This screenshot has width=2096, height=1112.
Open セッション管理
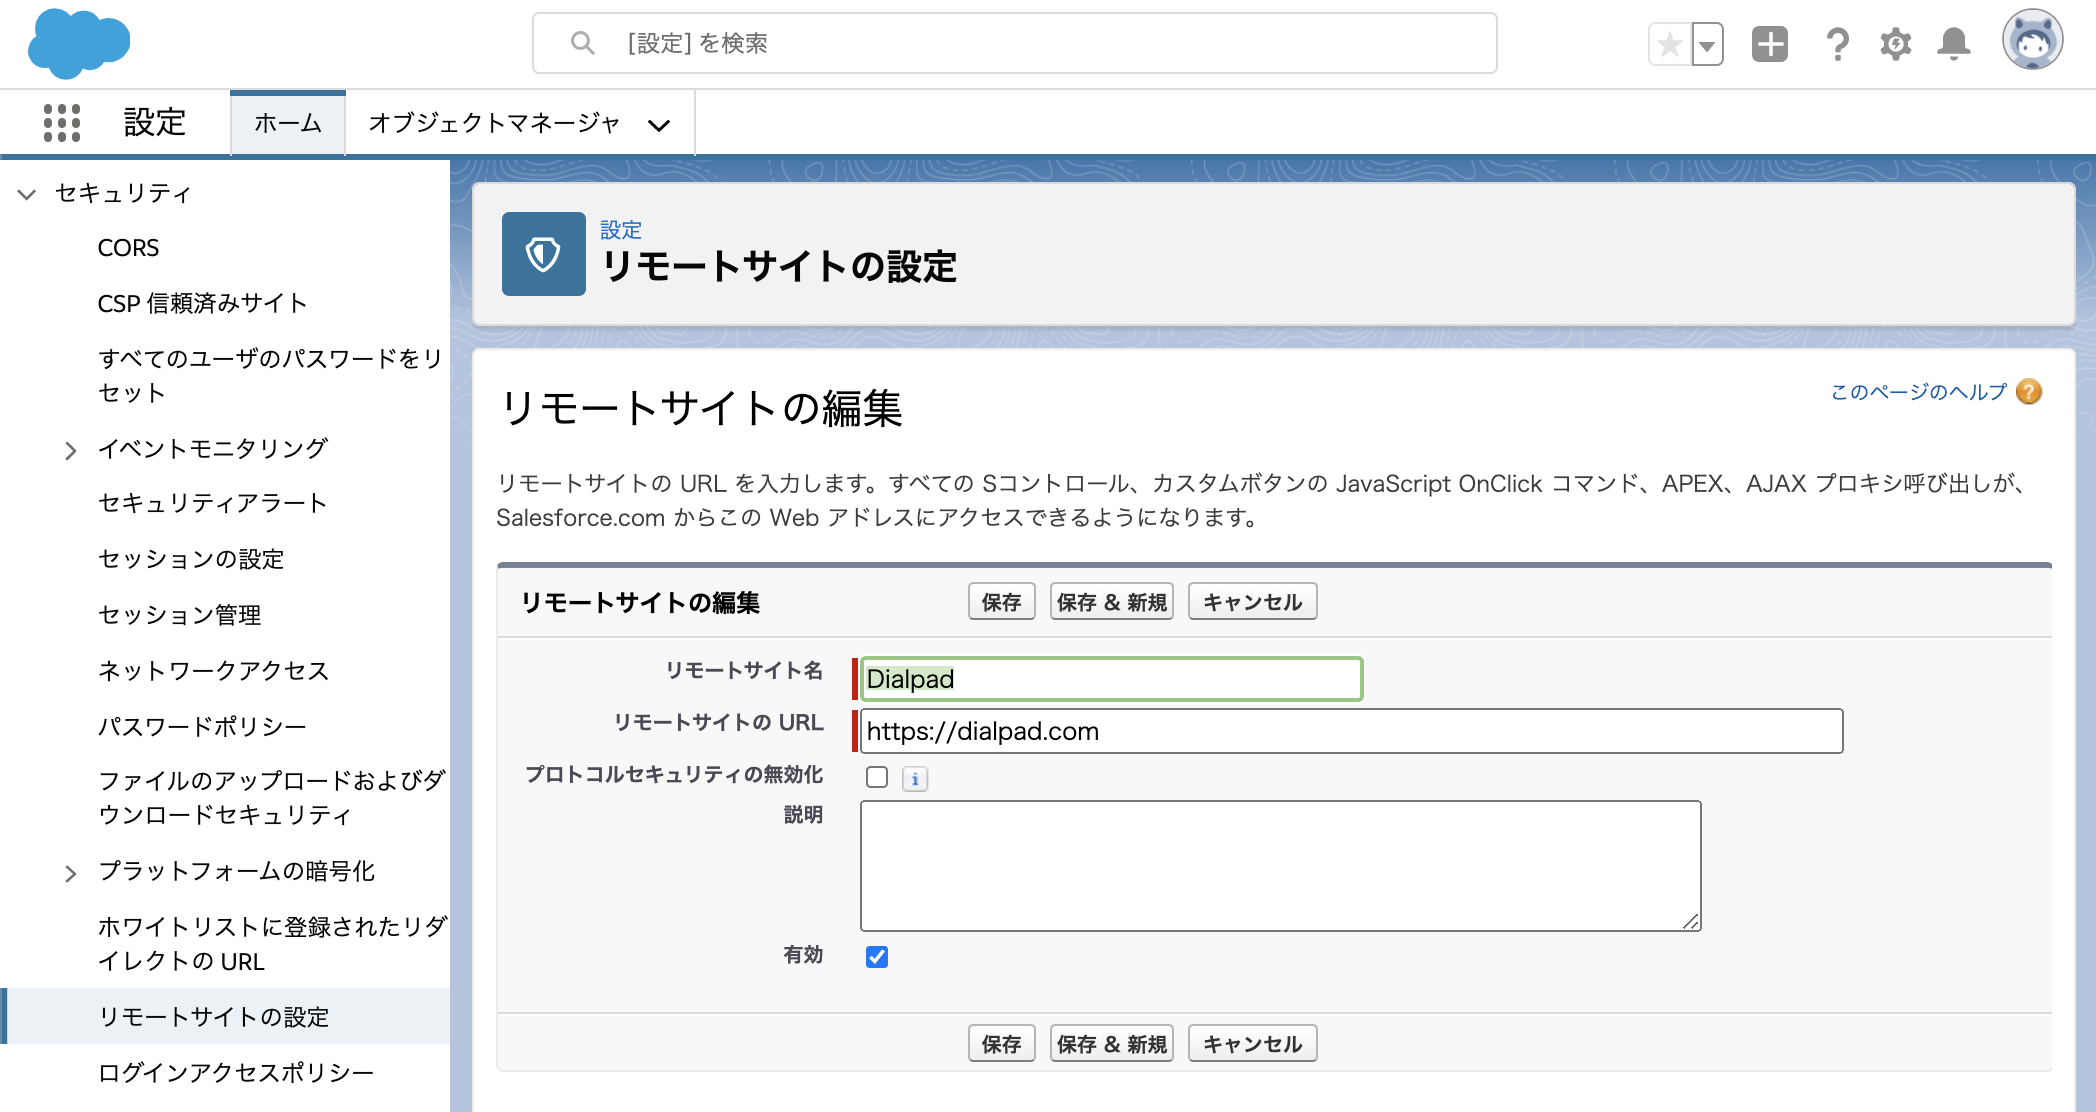click(179, 615)
